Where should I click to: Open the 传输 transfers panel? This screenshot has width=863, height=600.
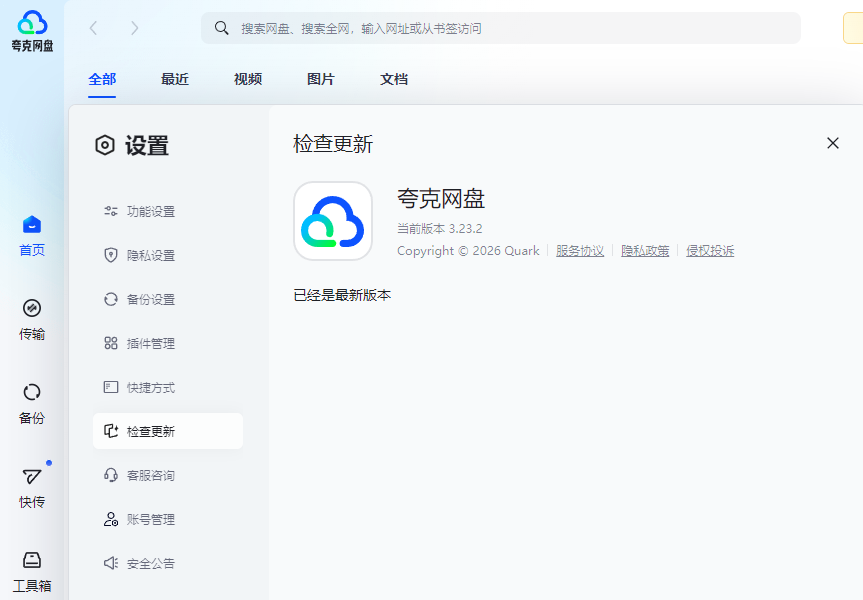[x=31, y=320]
